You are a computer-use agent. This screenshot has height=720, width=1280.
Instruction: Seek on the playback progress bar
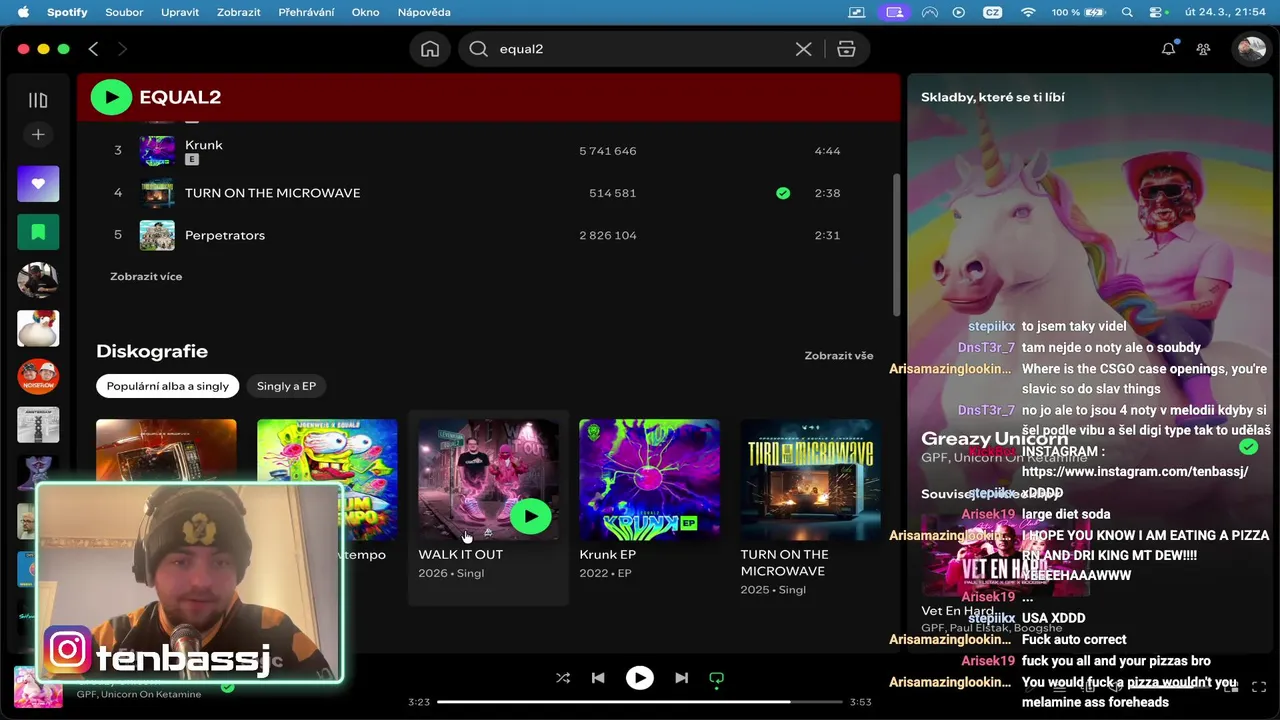(640, 702)
